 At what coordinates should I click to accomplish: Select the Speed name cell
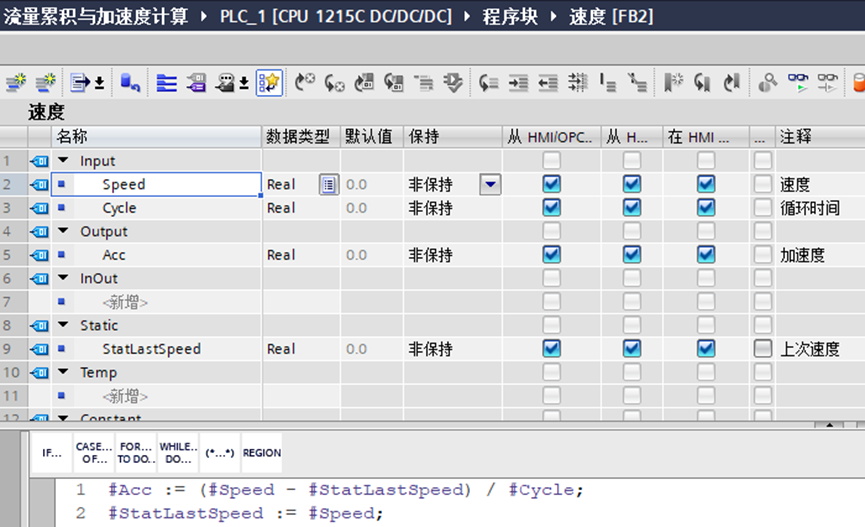point(156,184)
